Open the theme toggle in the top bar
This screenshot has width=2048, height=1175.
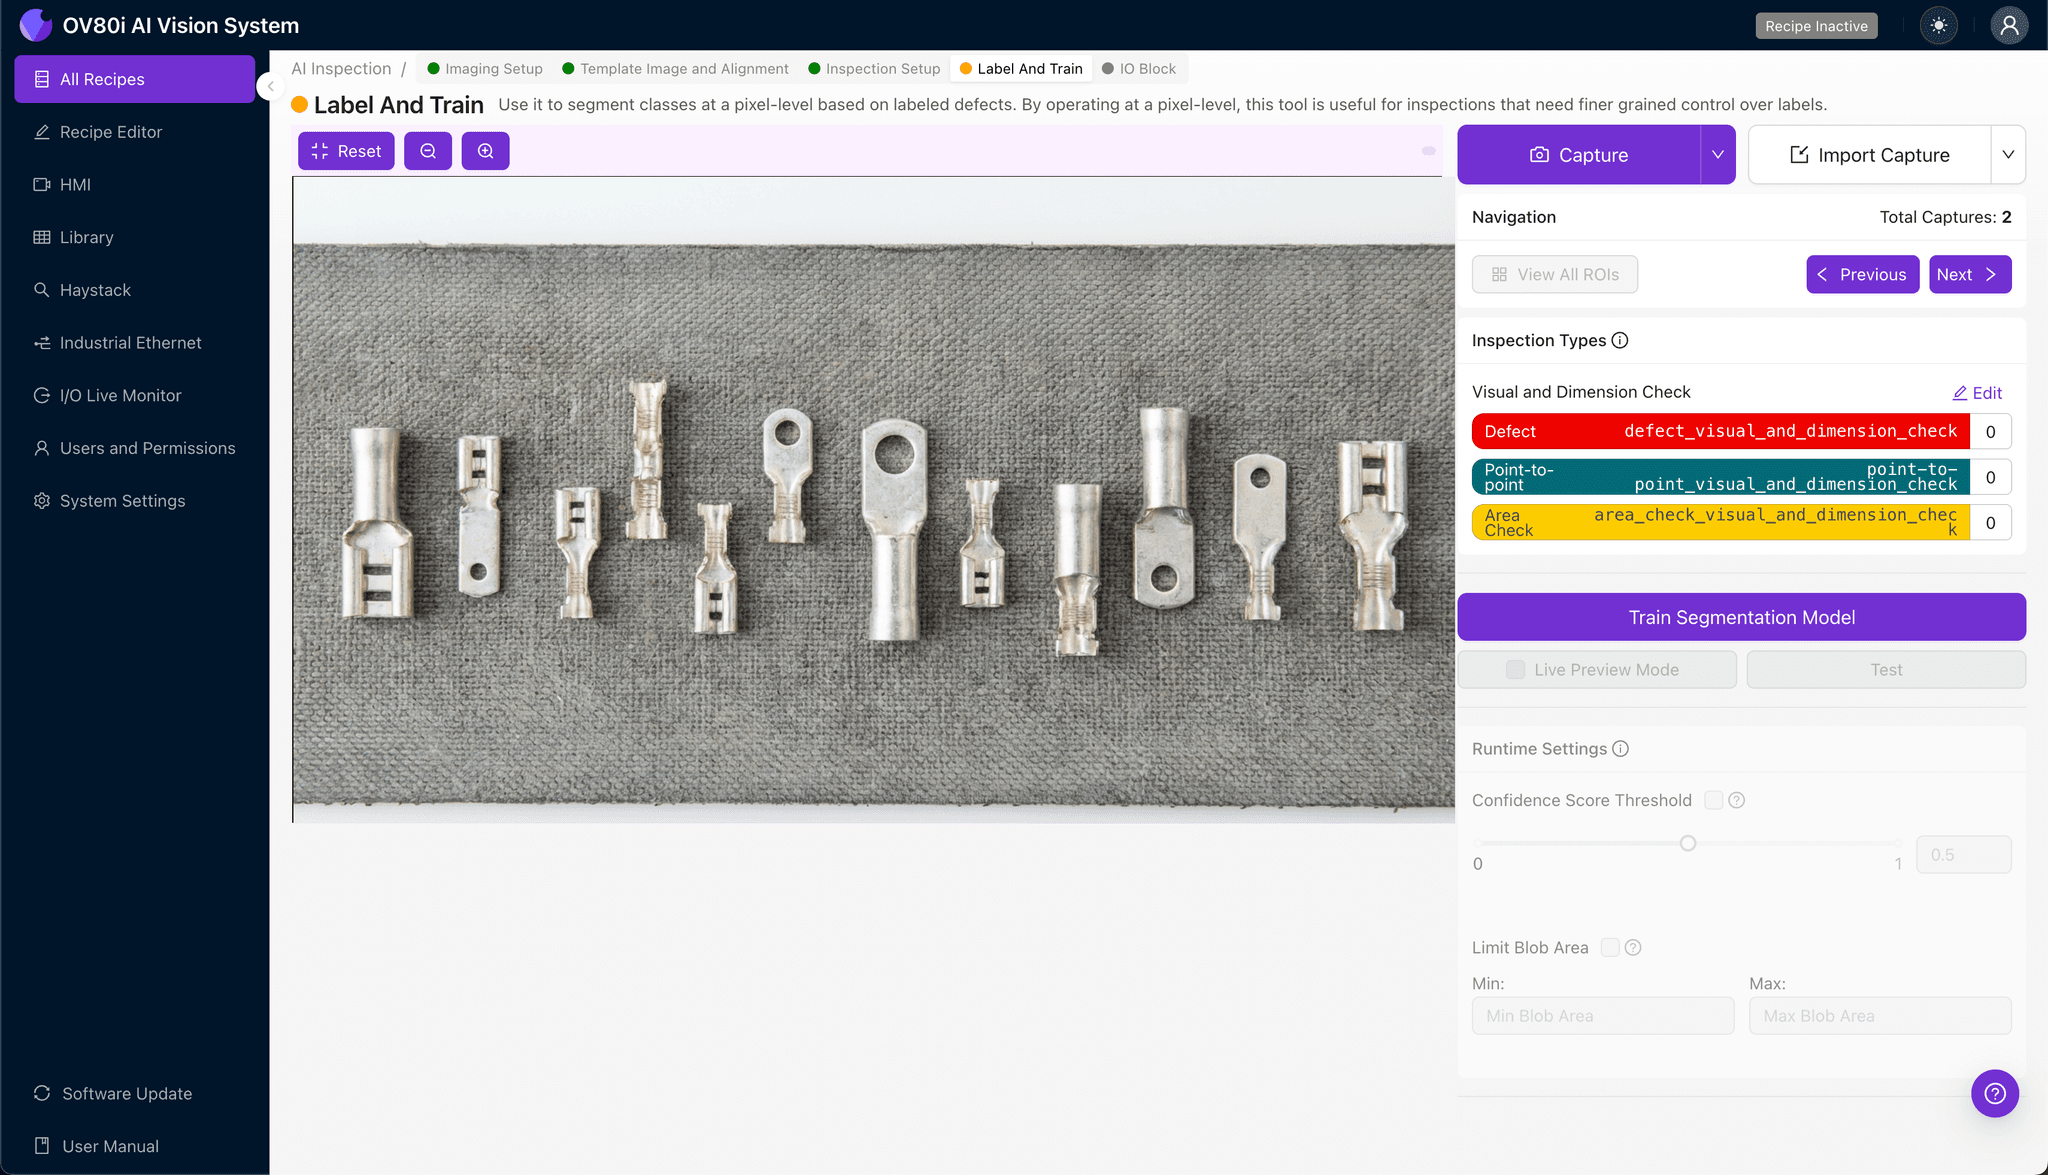1938,25
